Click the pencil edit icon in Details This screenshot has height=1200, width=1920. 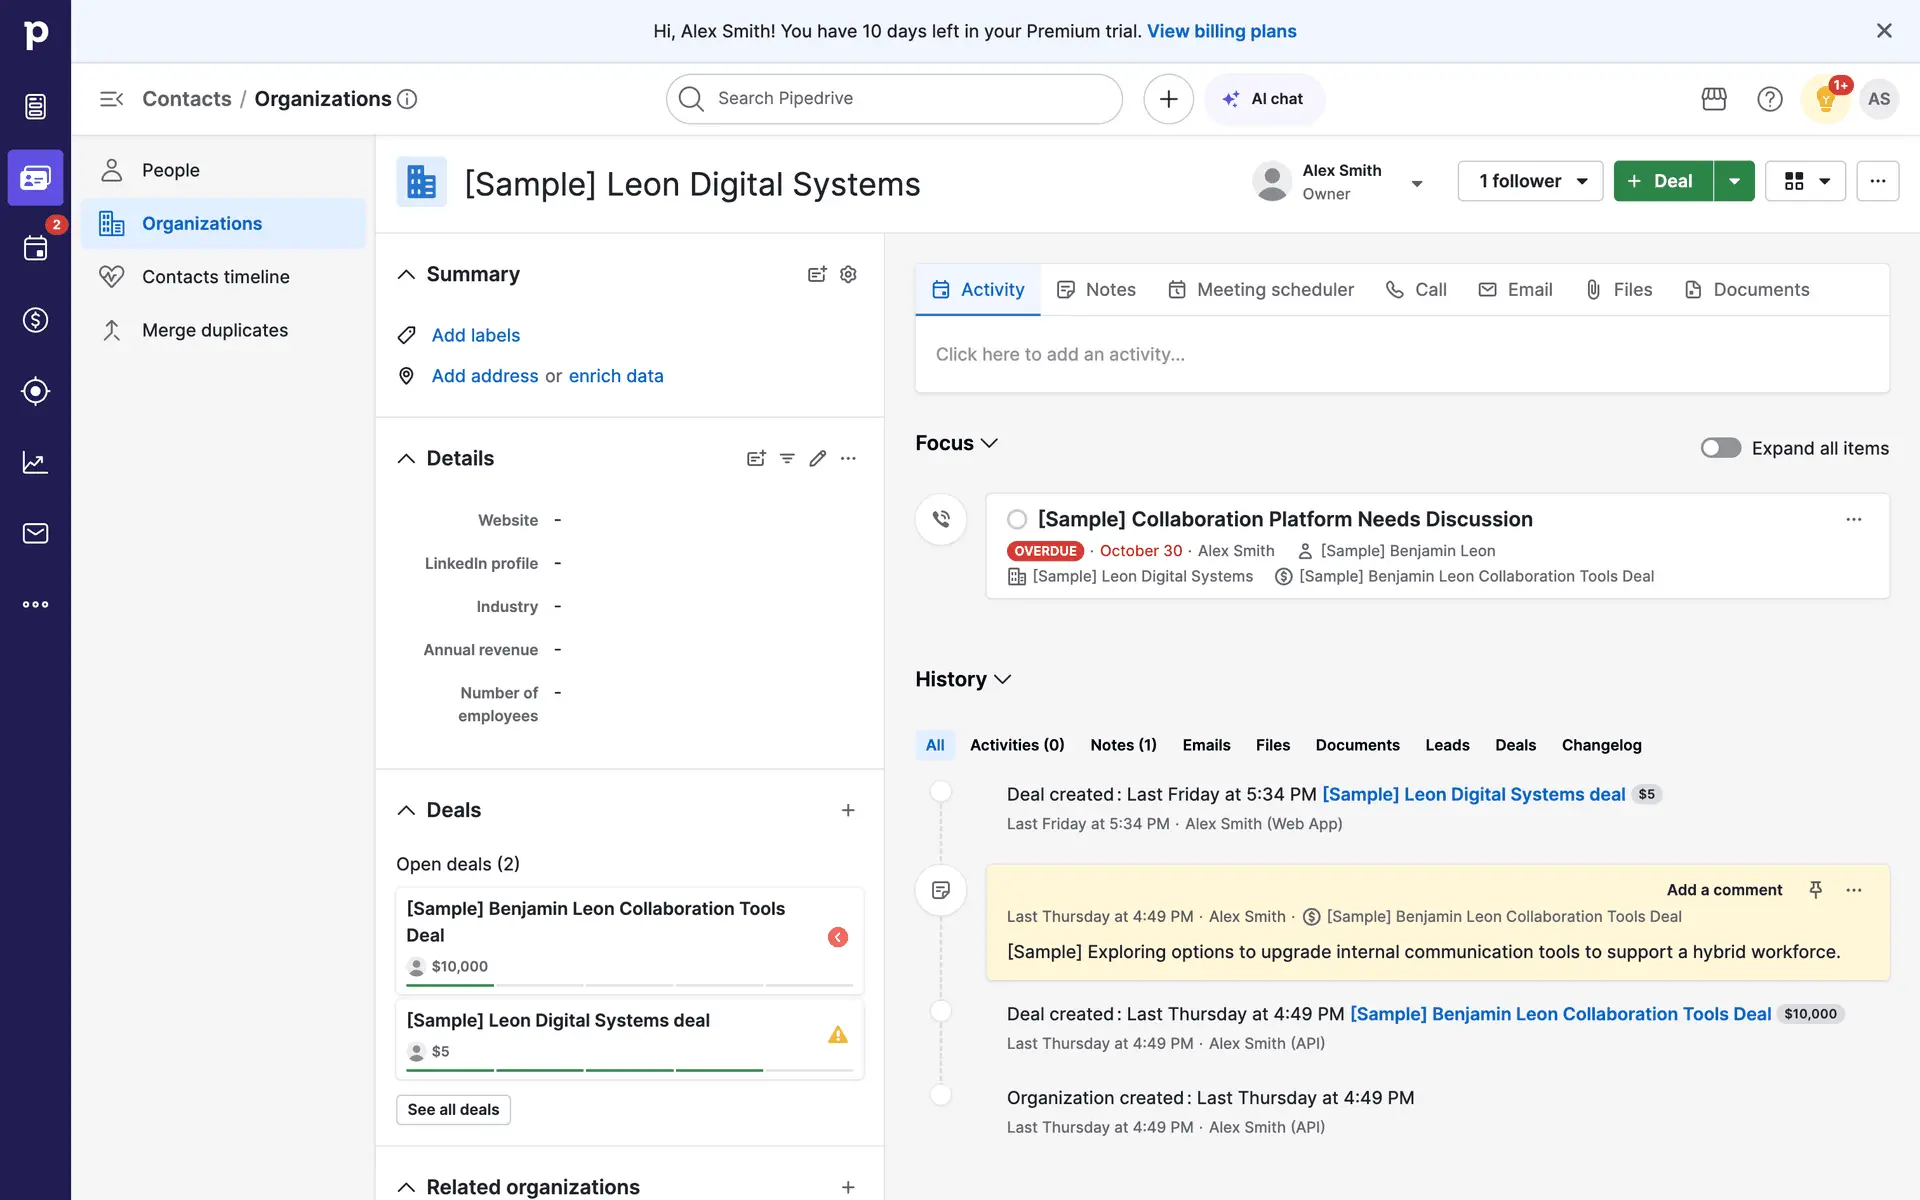tap(818, 458)
